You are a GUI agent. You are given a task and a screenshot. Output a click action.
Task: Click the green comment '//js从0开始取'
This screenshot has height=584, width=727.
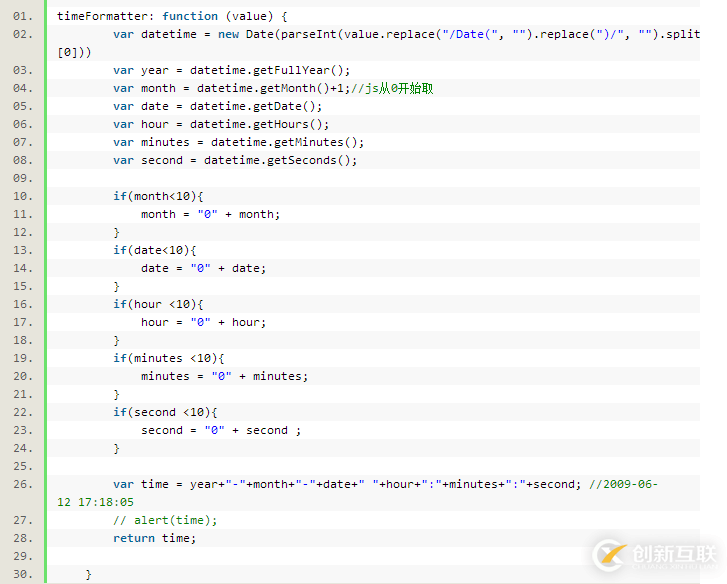coord(392,88)
